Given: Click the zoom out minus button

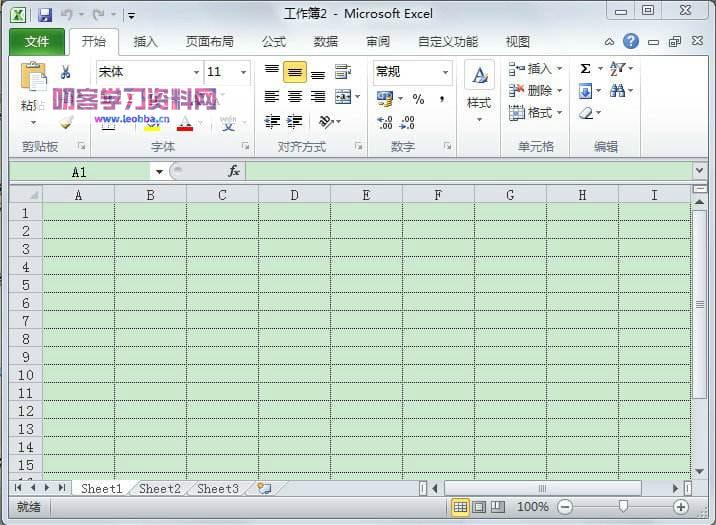Looking at the screenshot, I should [565, 507].
